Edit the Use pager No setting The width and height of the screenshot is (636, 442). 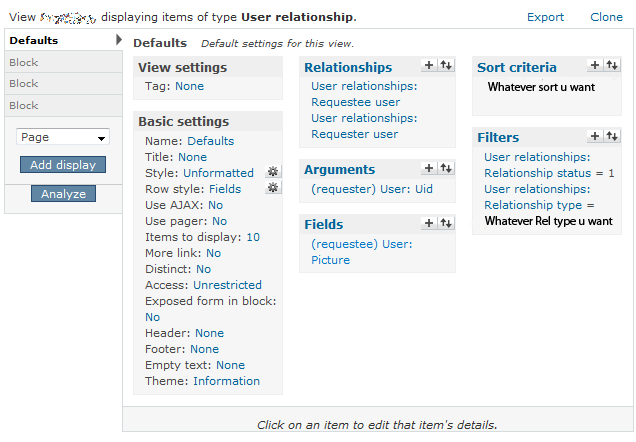(219, 221)
